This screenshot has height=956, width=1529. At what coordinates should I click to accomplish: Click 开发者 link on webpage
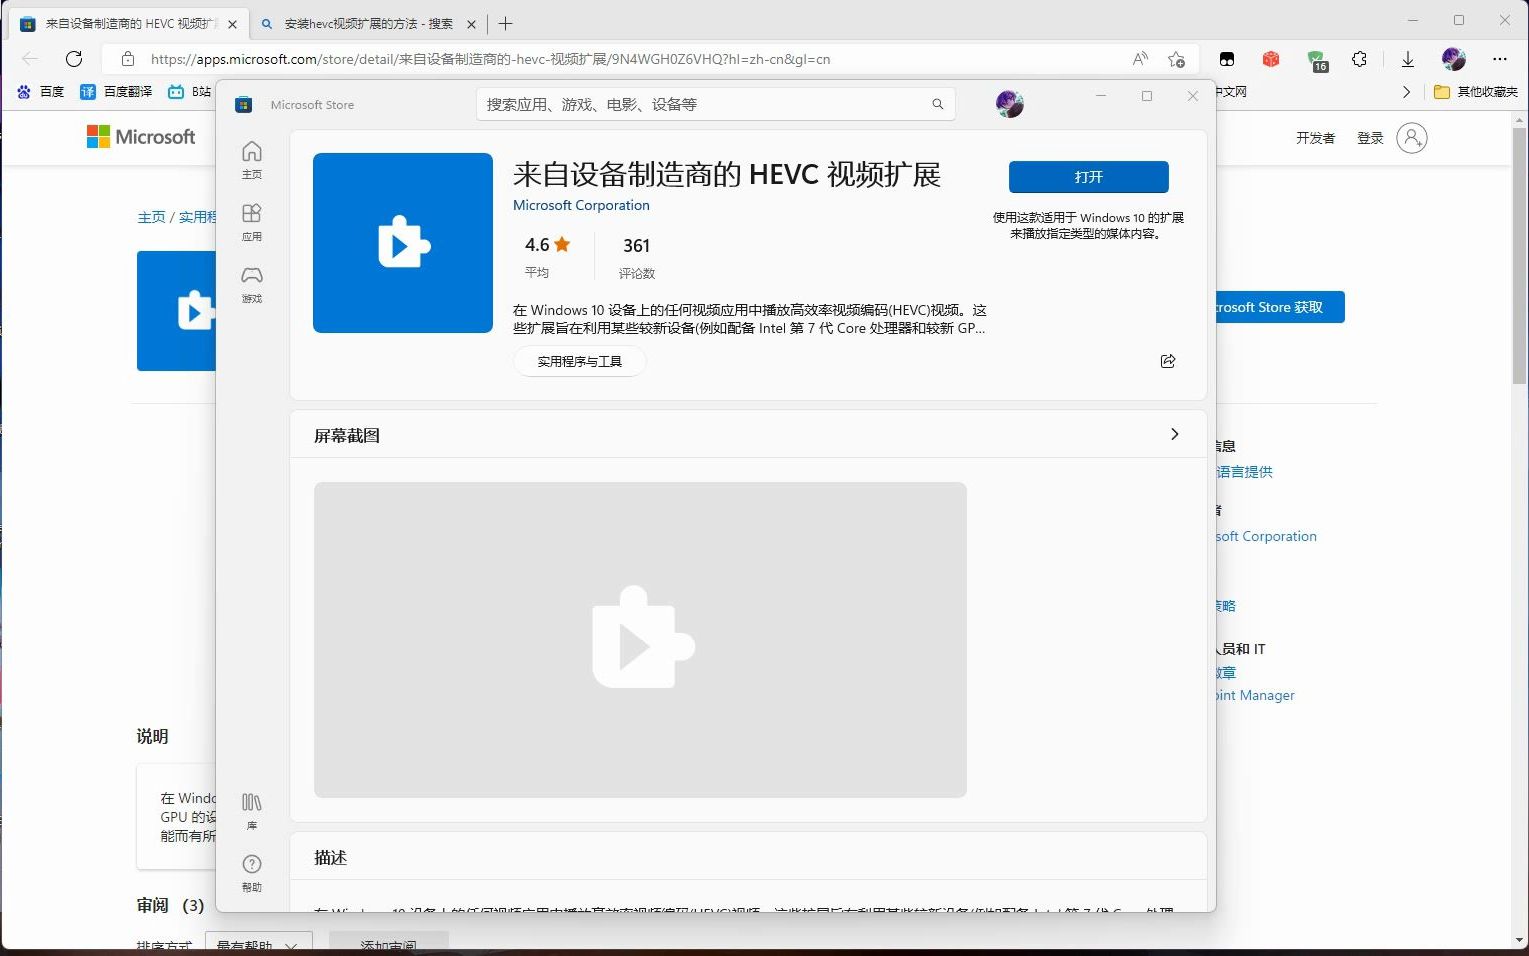click(x=1315, y=138)
